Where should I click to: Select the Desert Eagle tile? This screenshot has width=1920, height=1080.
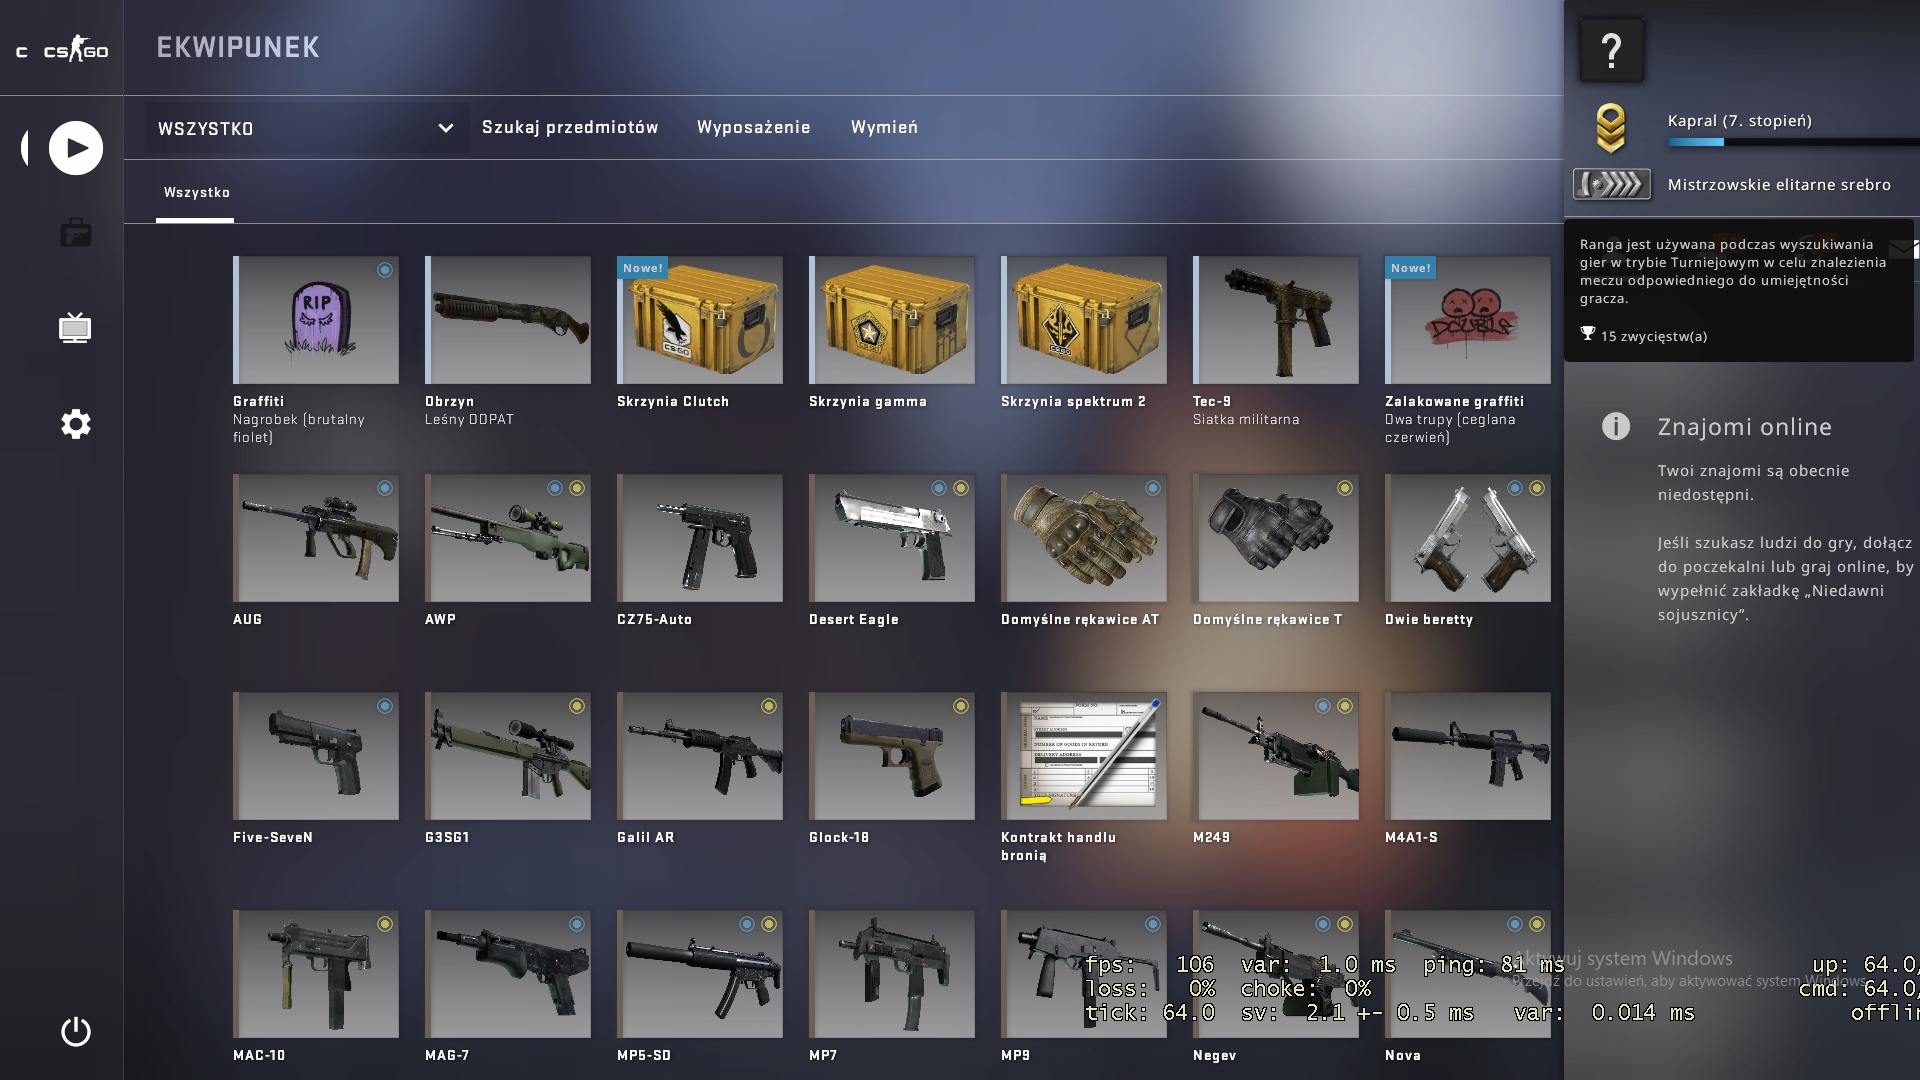click(892, 538)
